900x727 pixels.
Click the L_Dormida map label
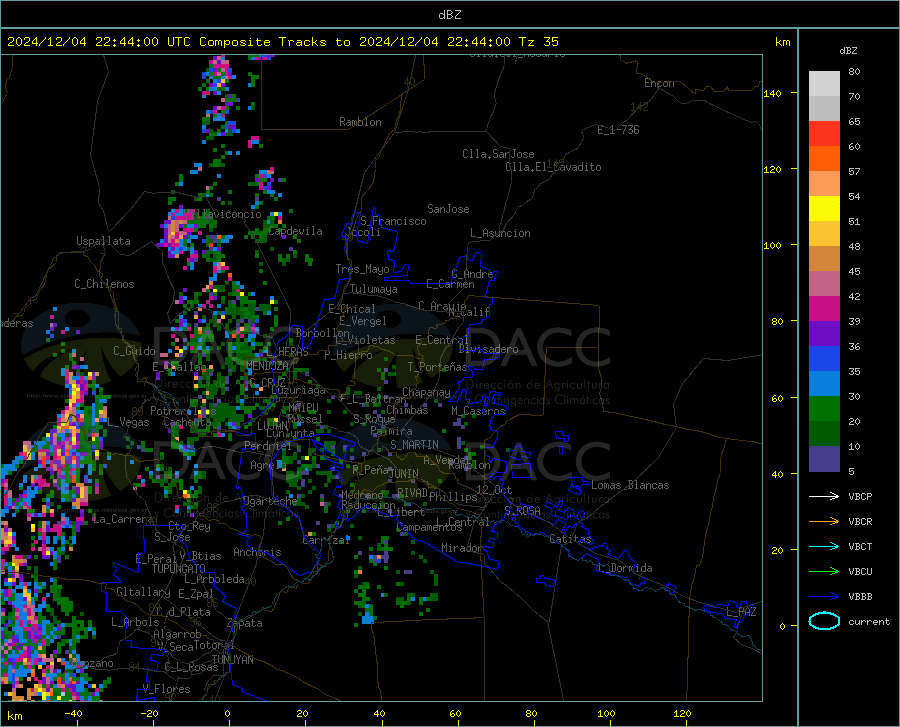(625, 568)
